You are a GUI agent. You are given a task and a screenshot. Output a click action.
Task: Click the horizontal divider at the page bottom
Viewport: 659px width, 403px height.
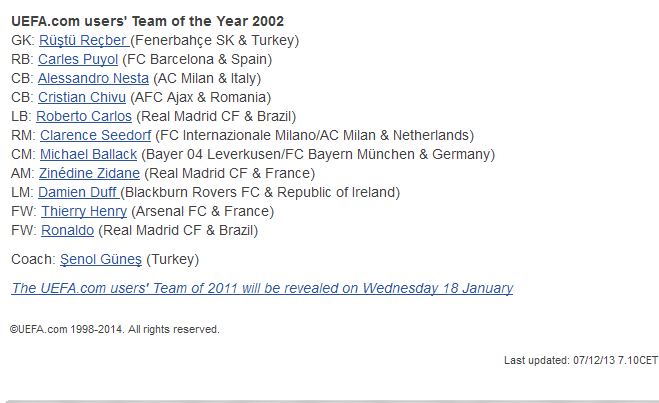(332, 401)
